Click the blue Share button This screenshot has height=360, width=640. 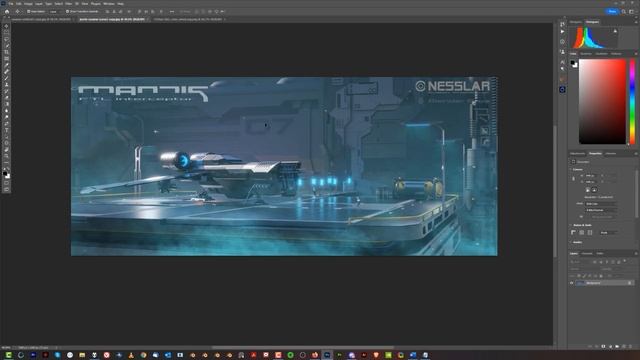[612, 11]
